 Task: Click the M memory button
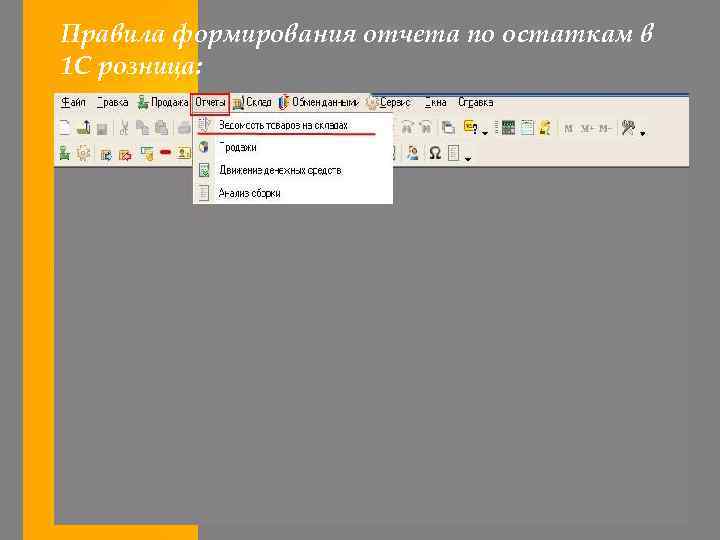click(x=568, y=129)
